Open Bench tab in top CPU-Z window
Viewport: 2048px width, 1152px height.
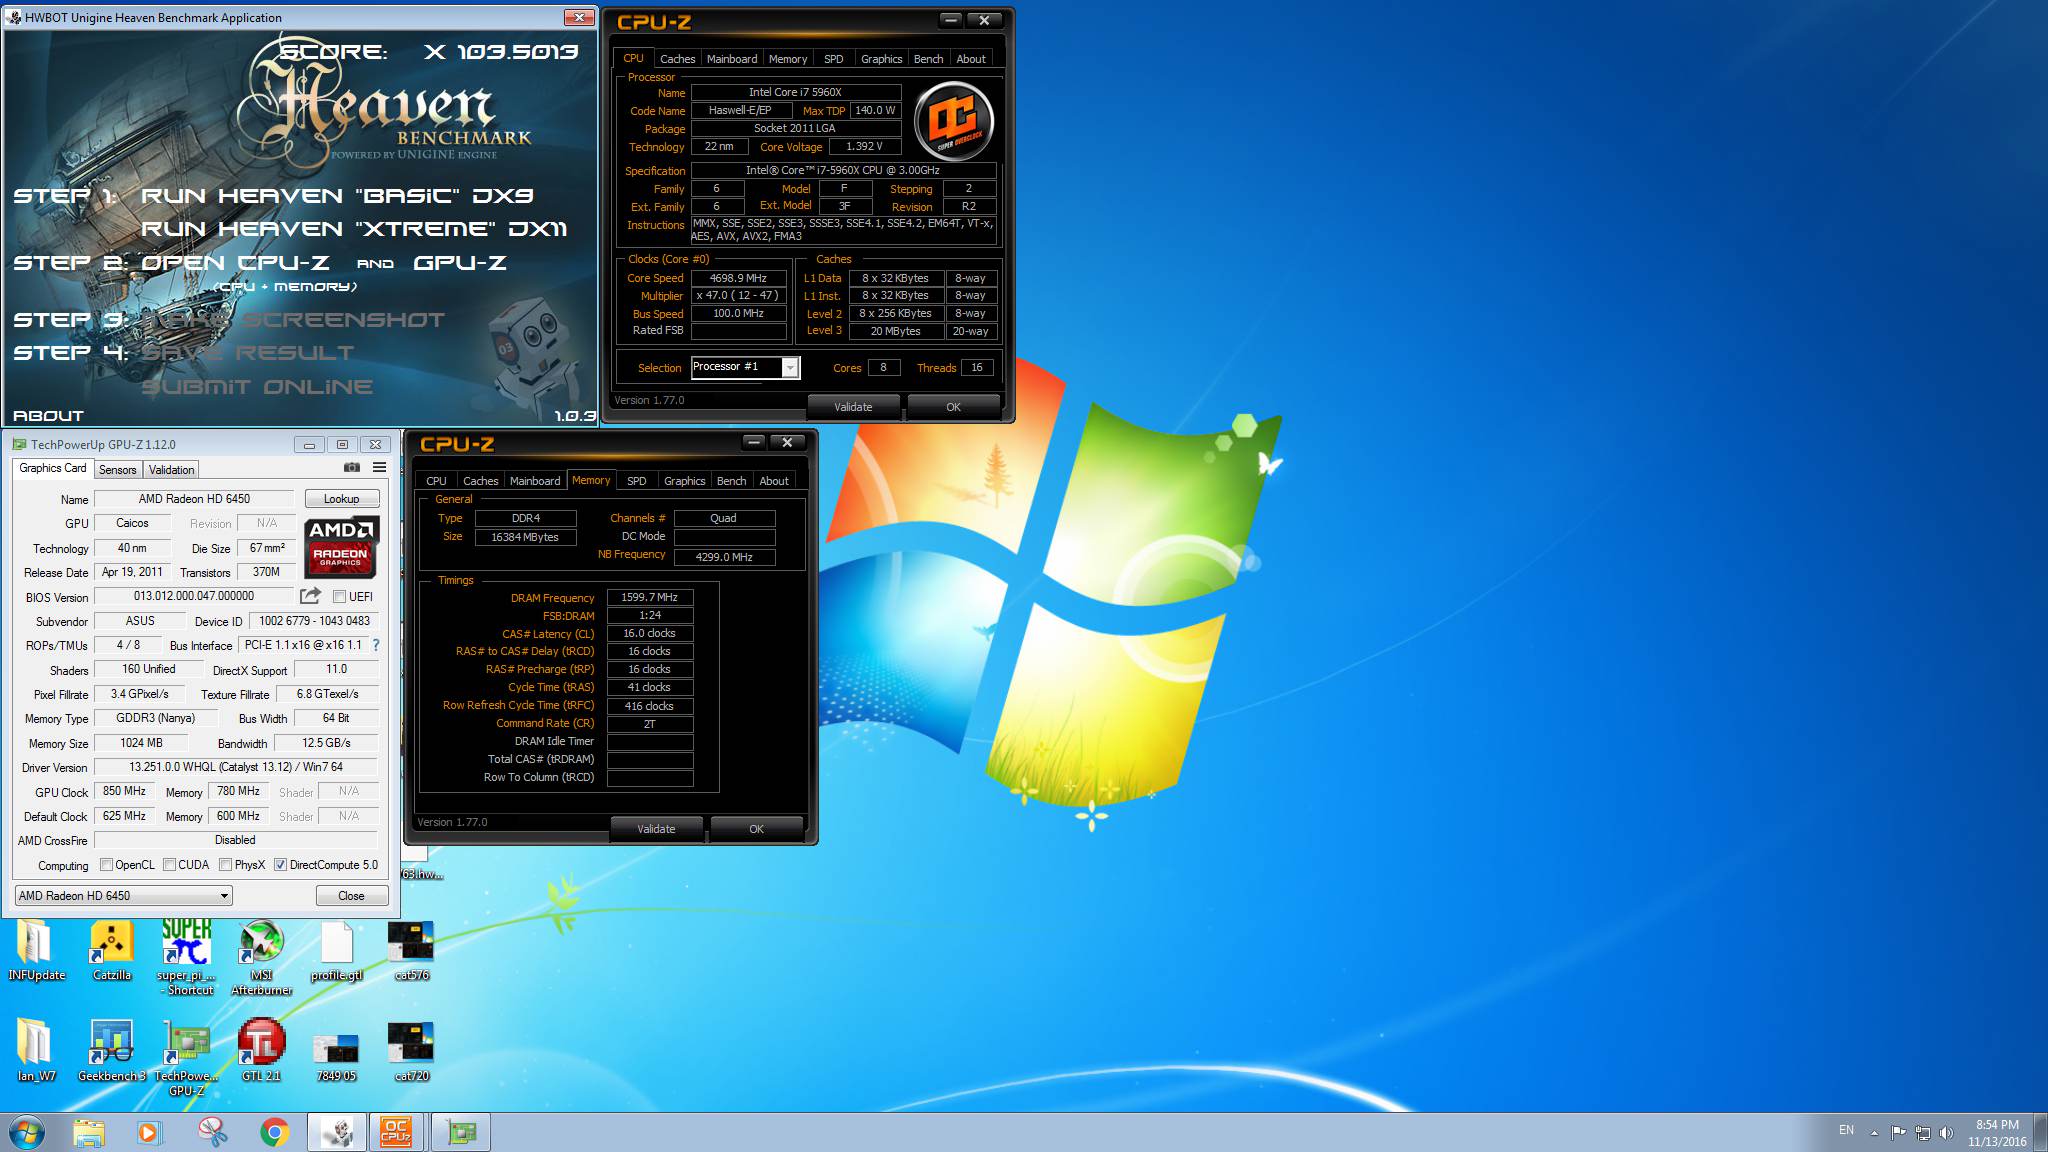pos(928,59)
